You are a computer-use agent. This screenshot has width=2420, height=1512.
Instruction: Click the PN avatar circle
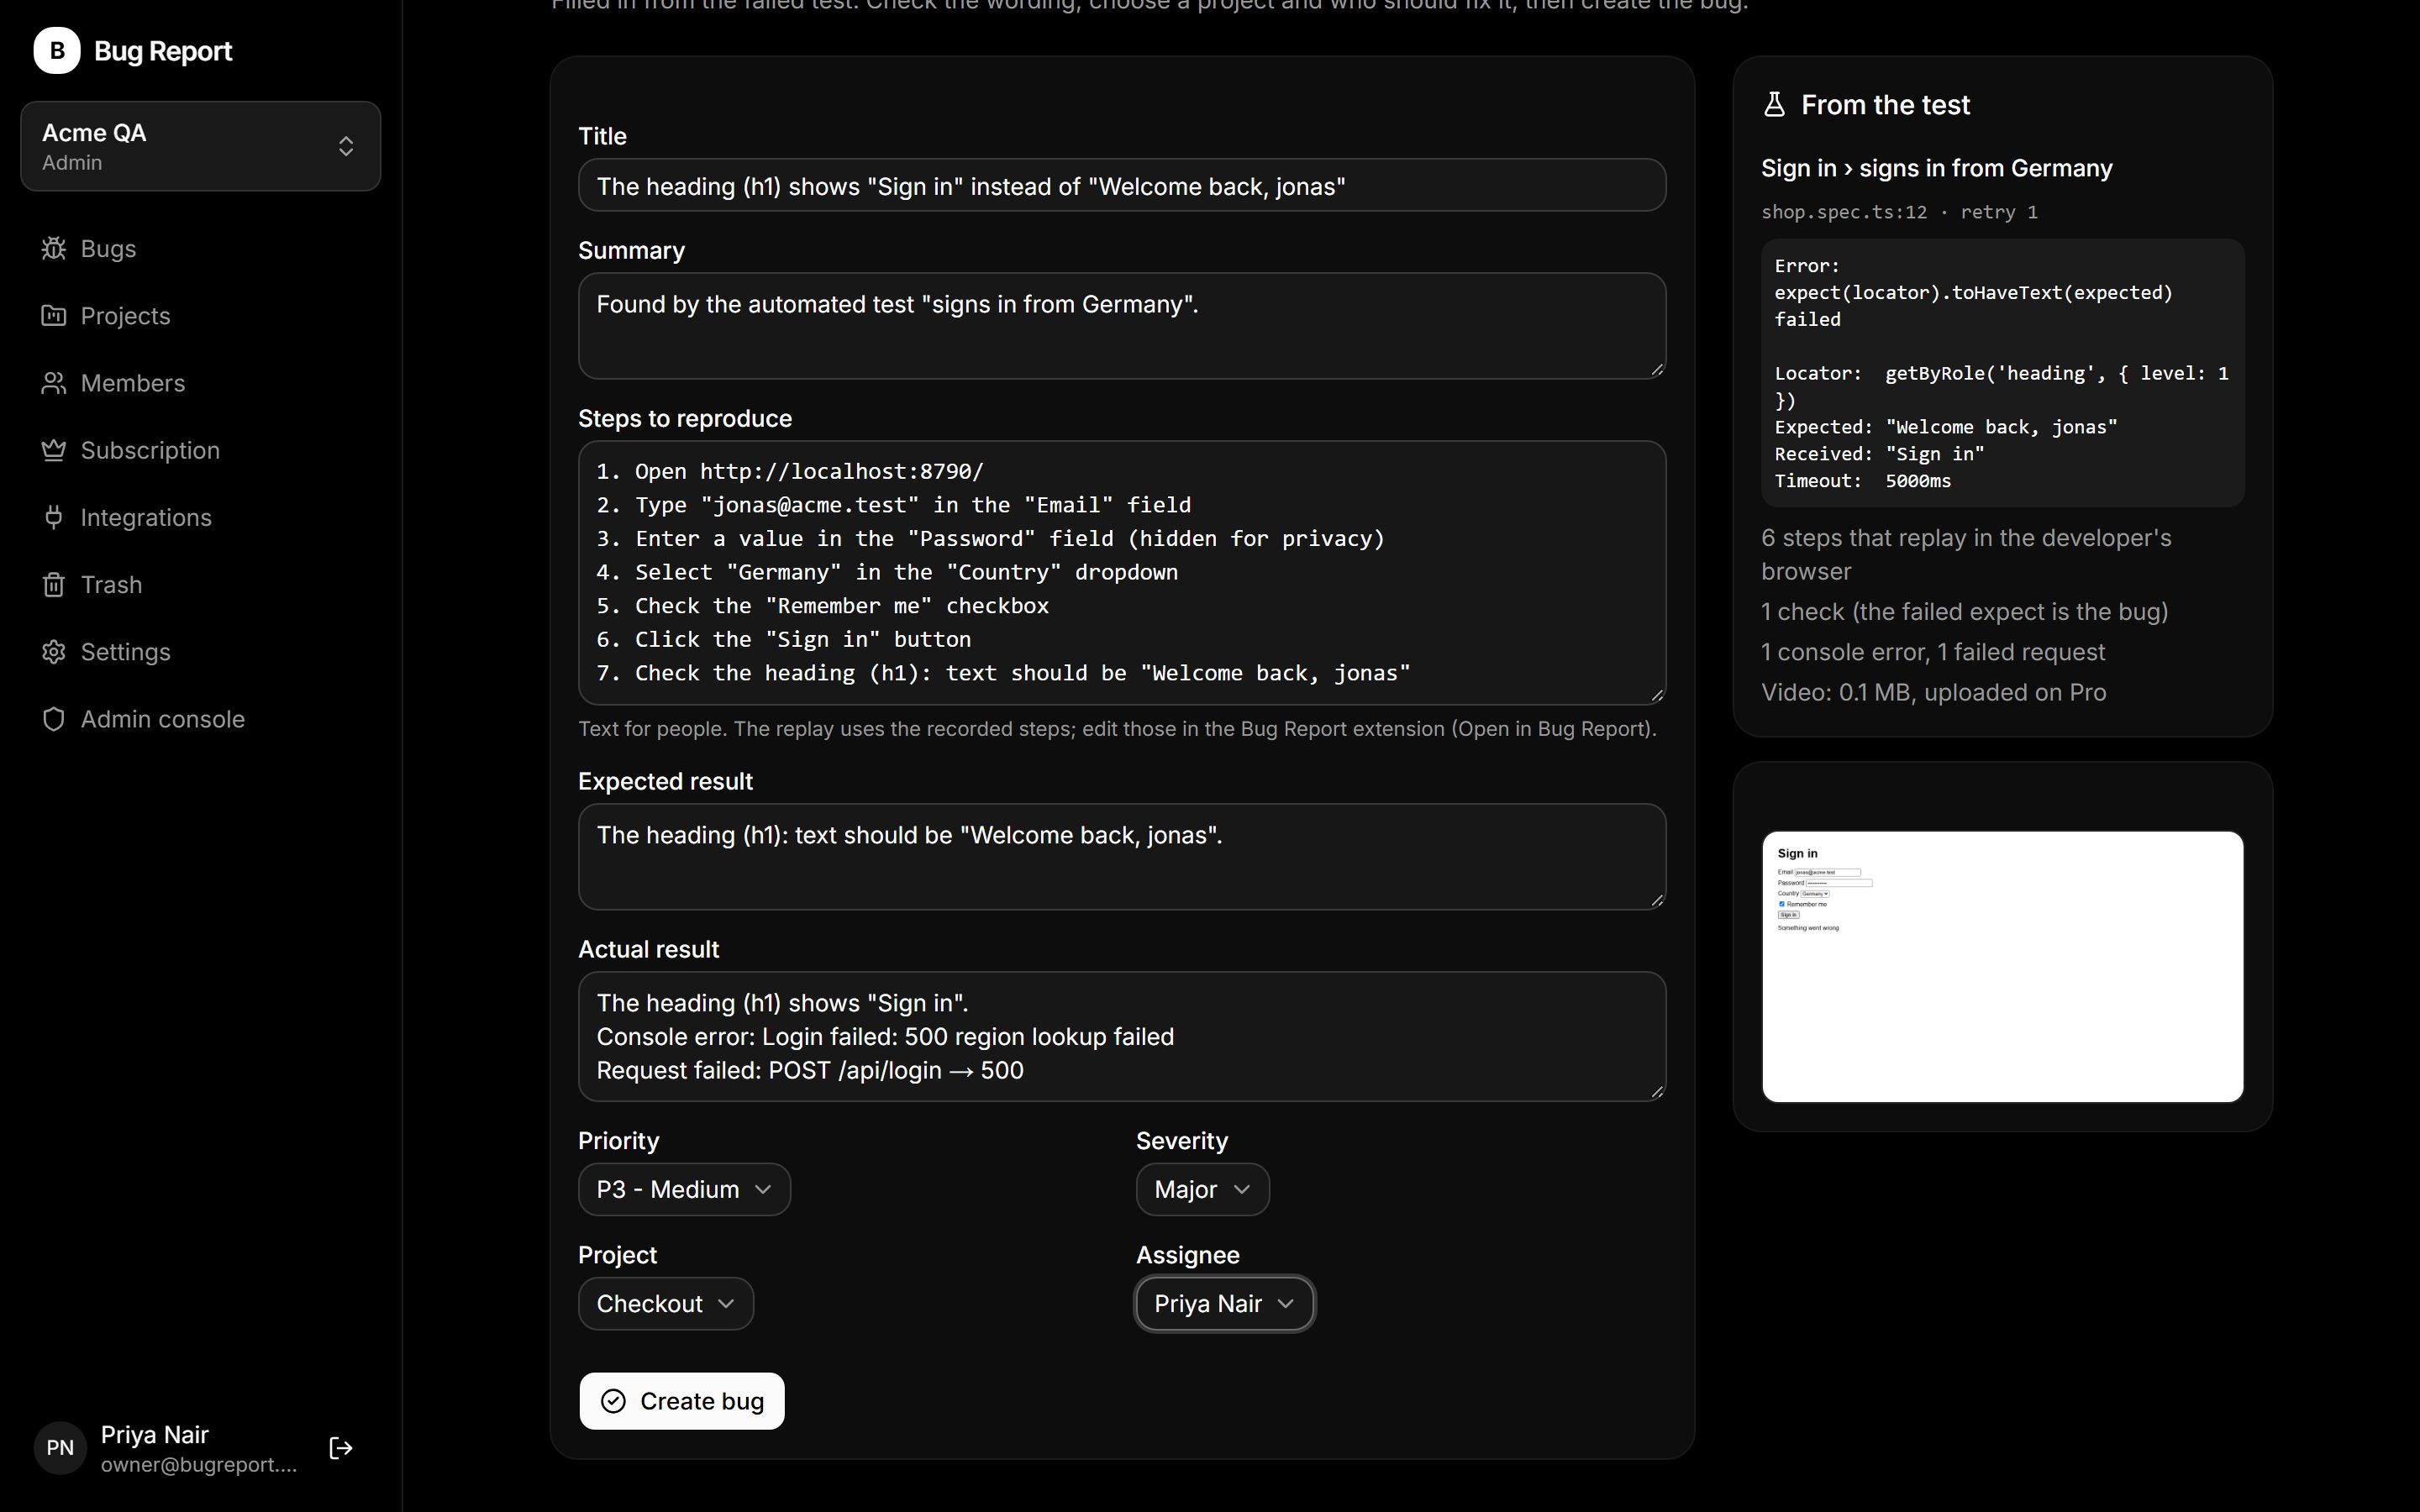[x=60, y=1448]
